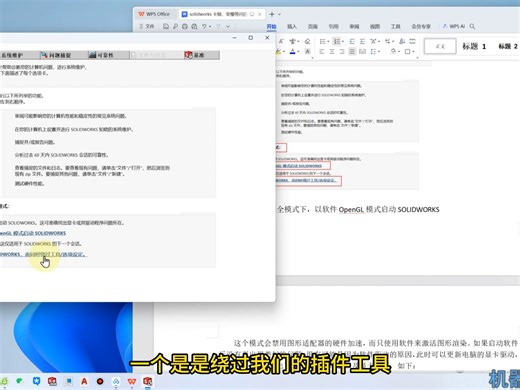This screenshot has width=520, height=390.
Task: Switch to the WPS Office home tab
Action: [154, 14]
